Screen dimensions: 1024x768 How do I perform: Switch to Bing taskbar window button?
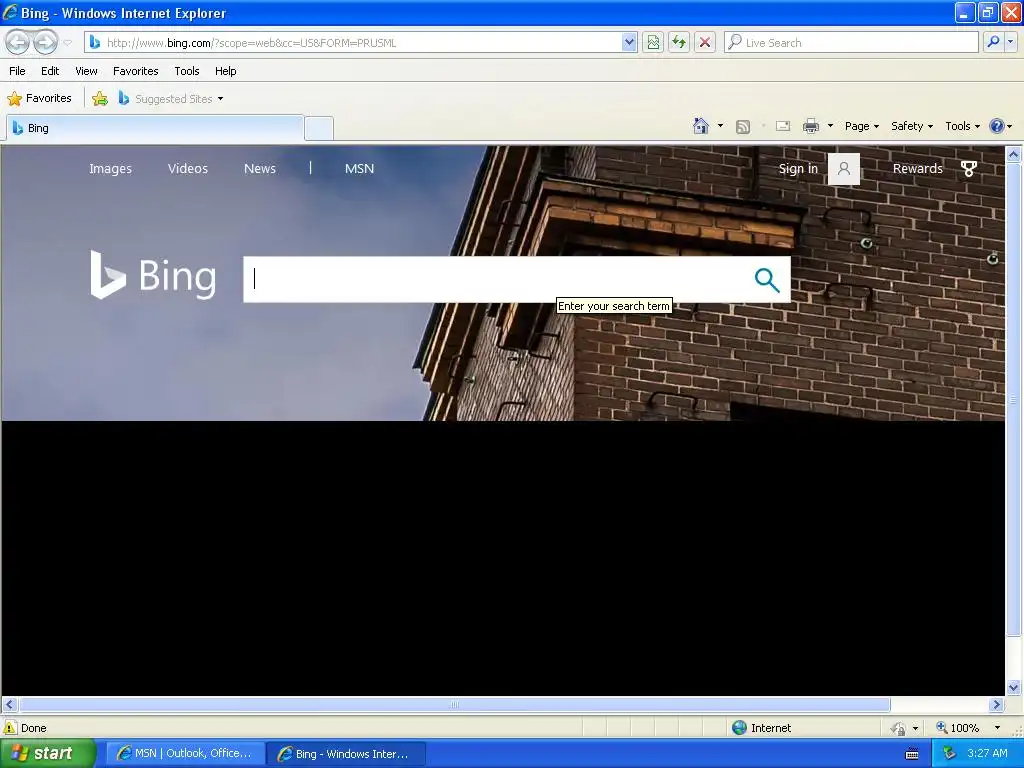(345, 754)
